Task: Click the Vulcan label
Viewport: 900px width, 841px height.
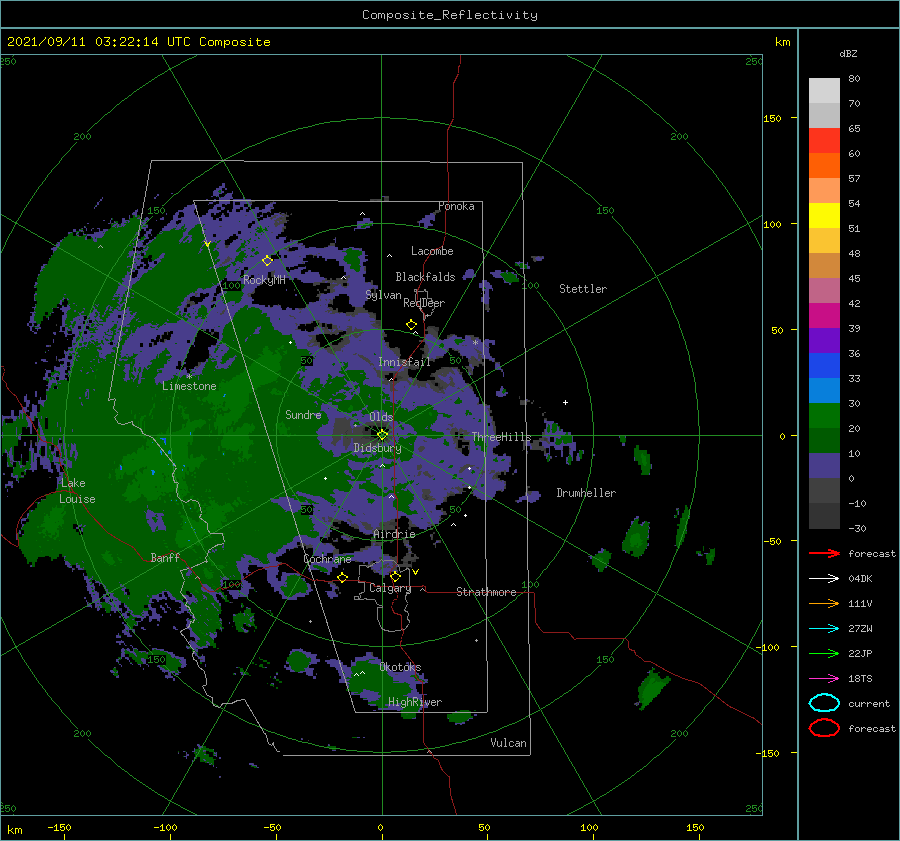Action: click(508, 743)
